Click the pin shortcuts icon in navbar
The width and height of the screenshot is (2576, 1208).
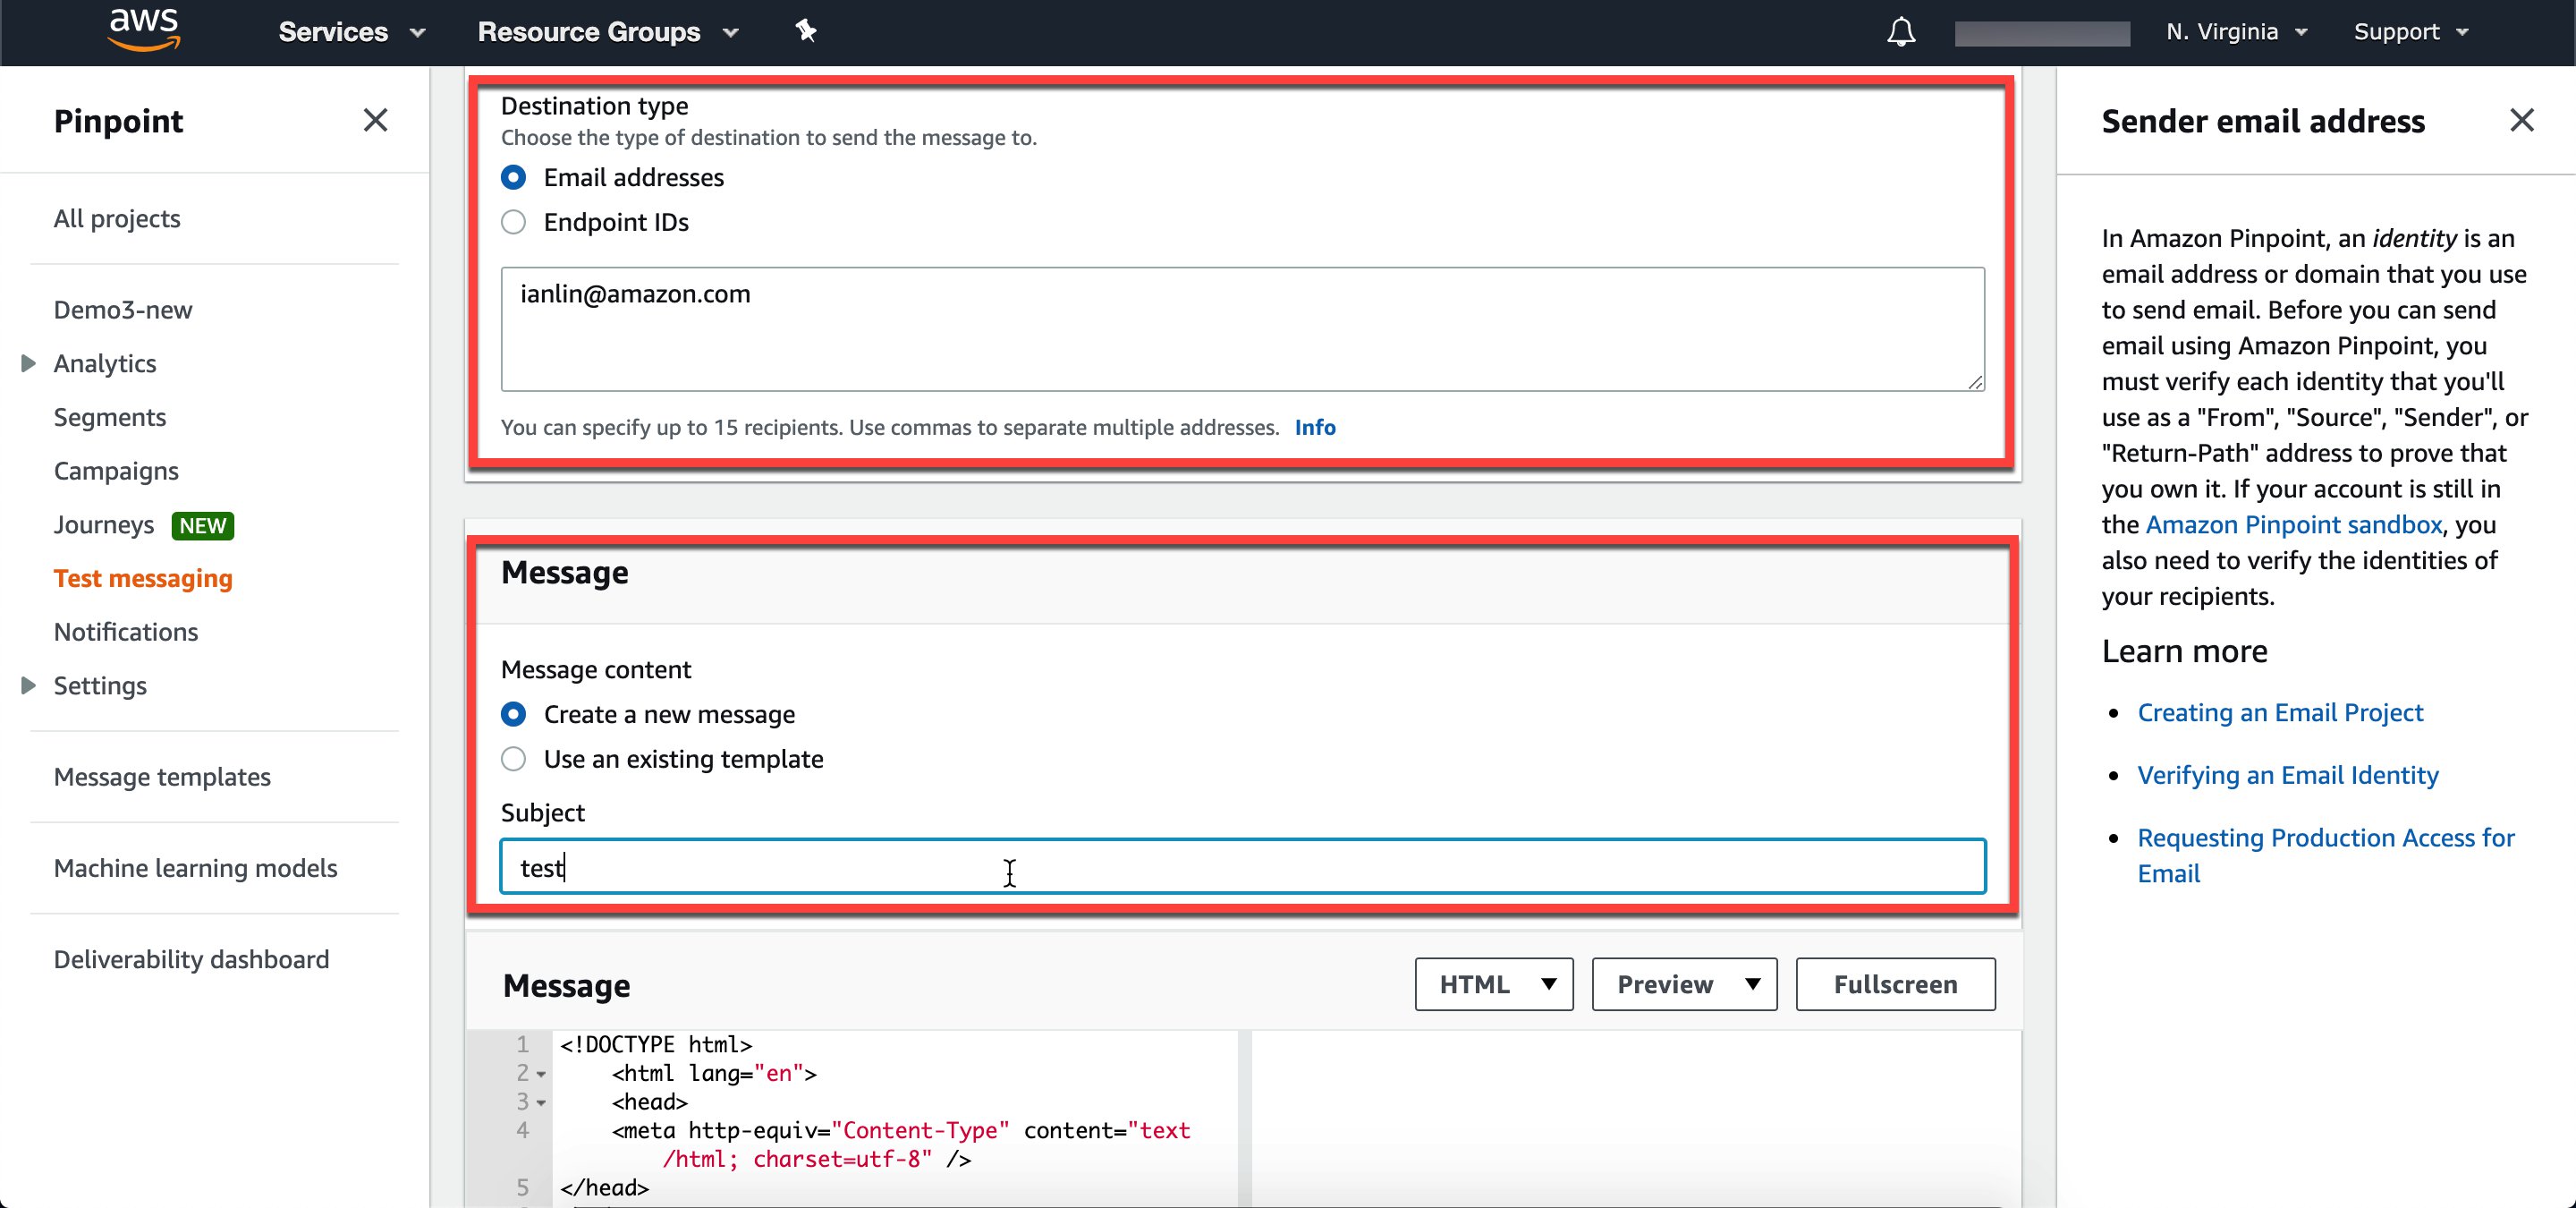(806, 31)
